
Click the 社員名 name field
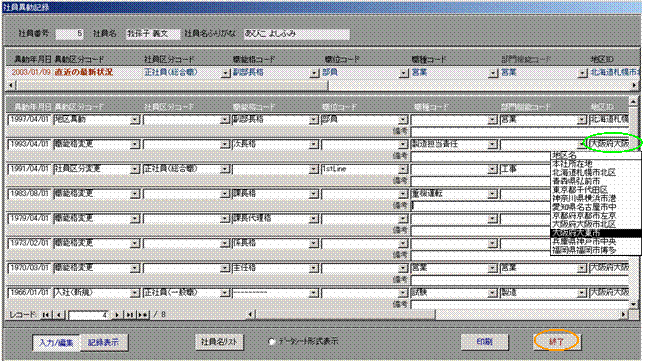153,34
